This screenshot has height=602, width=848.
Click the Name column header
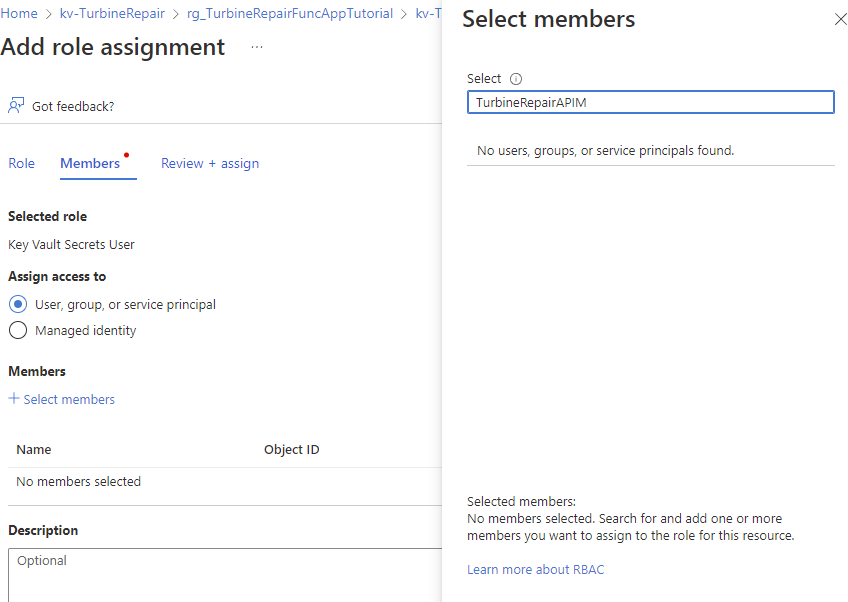point(34,449)
